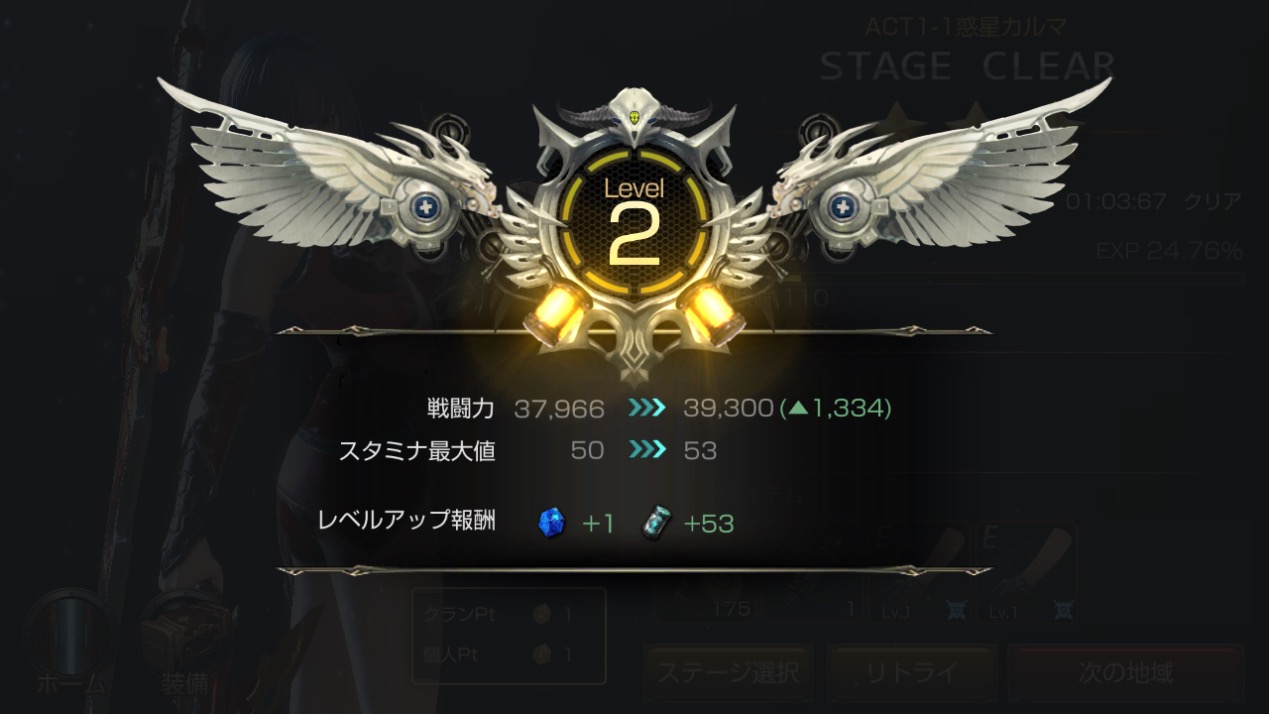Tap the STAGE CLEAR title text
1269x714 pixels.
click(967, 66)
